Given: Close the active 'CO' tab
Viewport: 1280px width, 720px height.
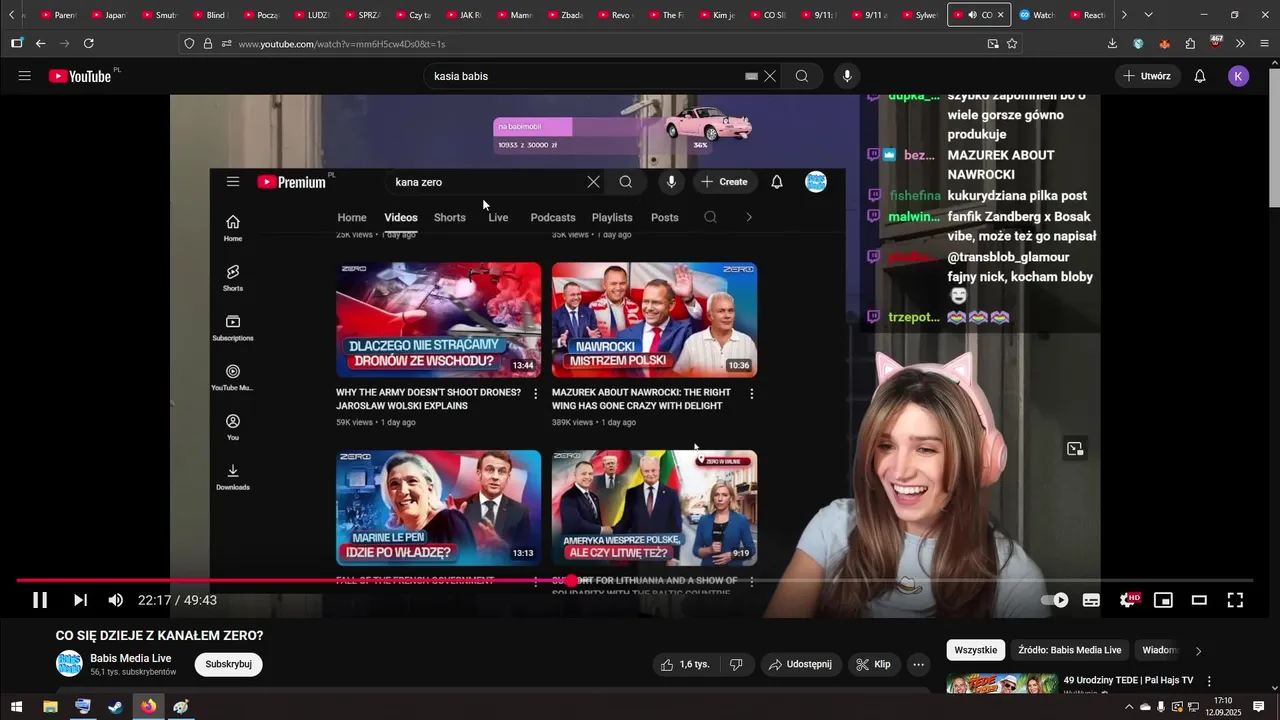Looking at the screenshot, I should 1000,15.
